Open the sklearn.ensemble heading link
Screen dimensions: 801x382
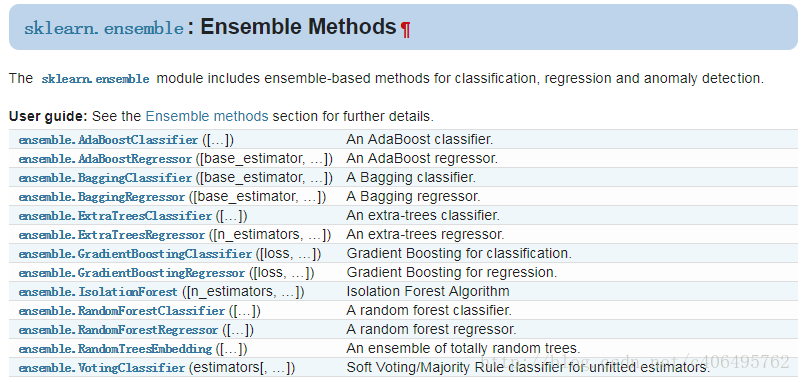tap(104, 28)
